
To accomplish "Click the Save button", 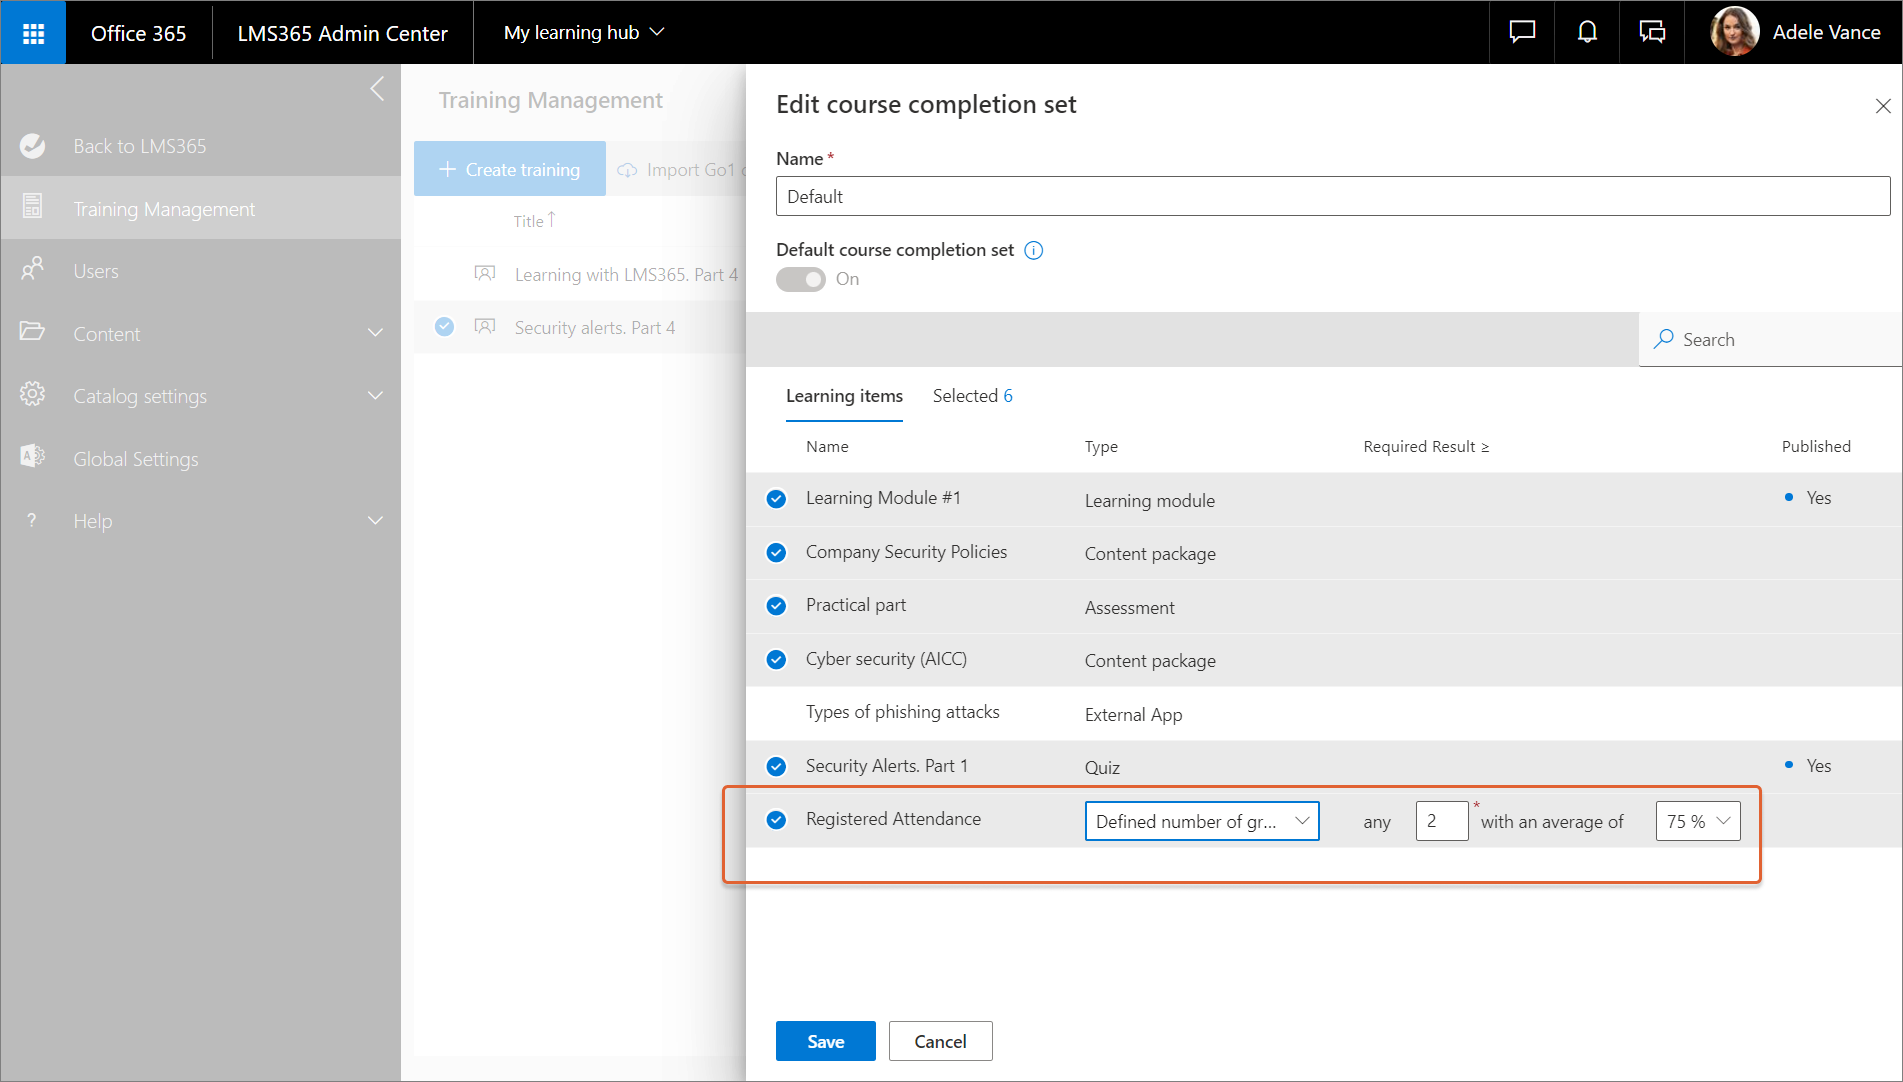I will 825,1041.
